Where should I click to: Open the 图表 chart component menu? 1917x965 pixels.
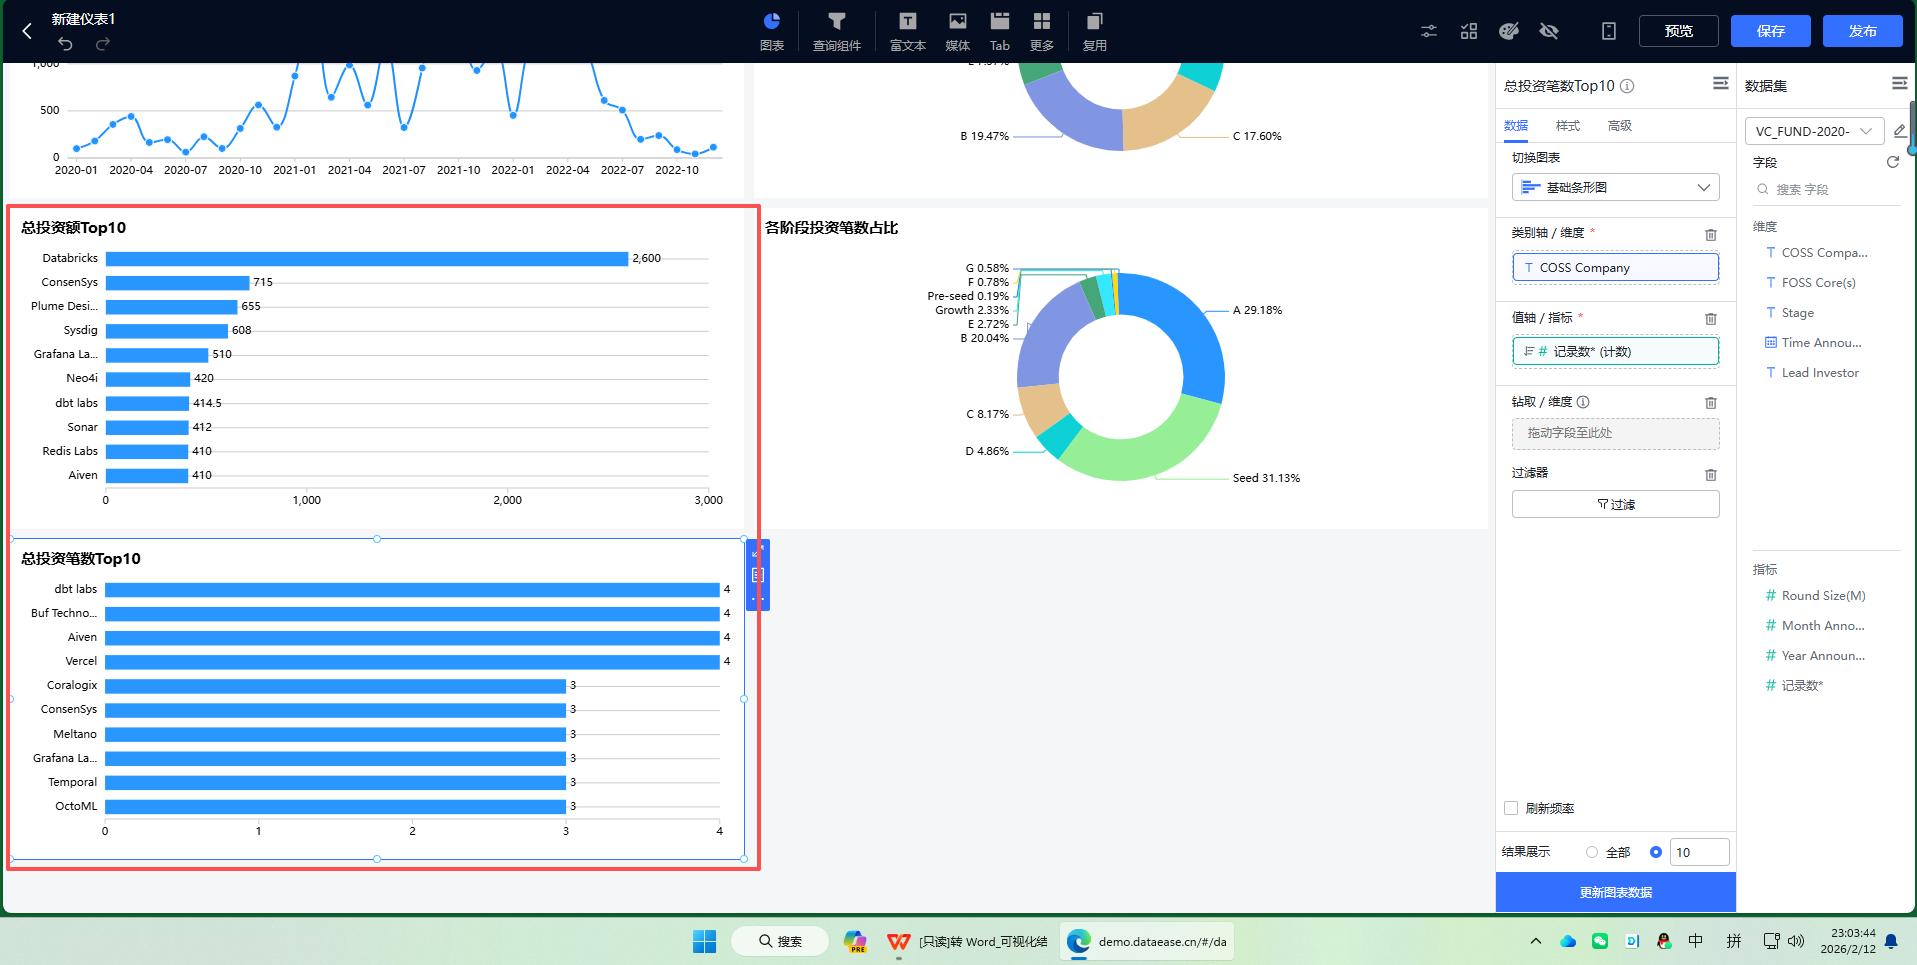[x=772, y=31]
